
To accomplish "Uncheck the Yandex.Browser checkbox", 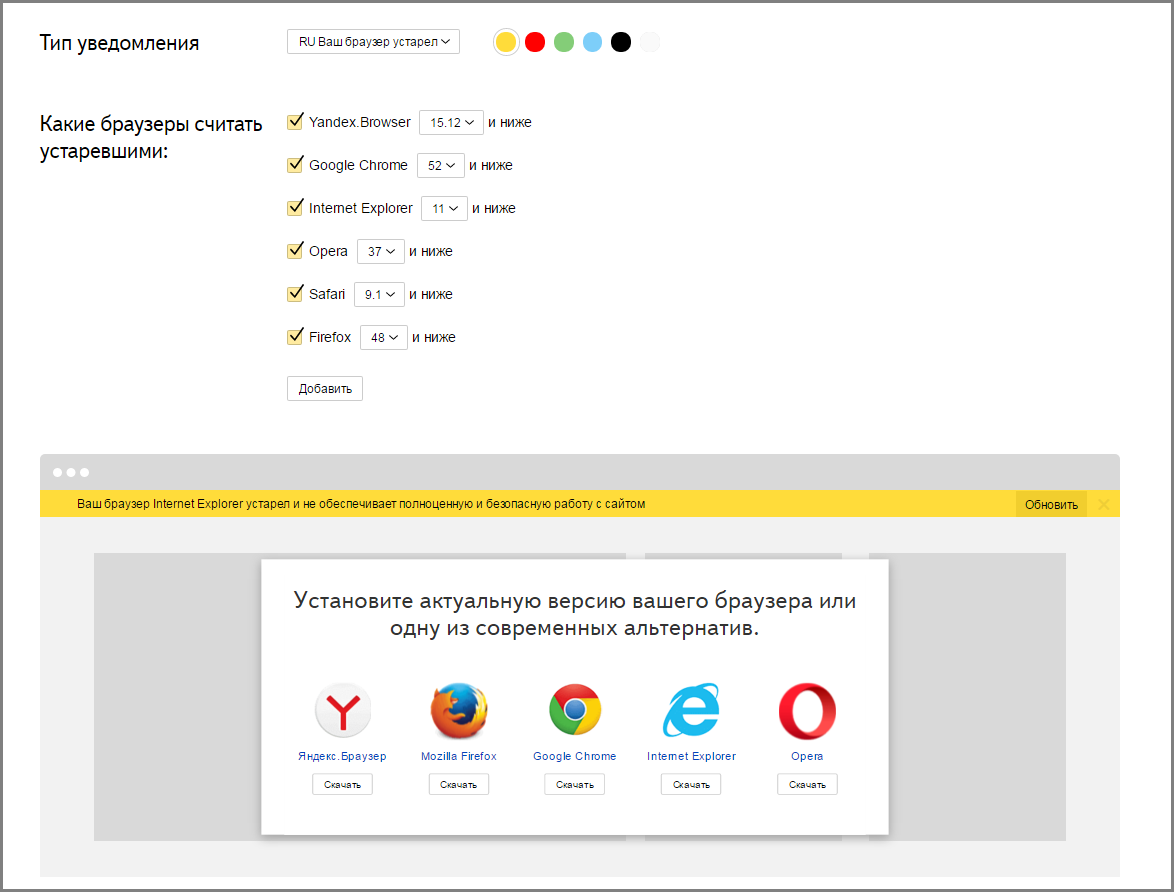I will coord(295,122).
